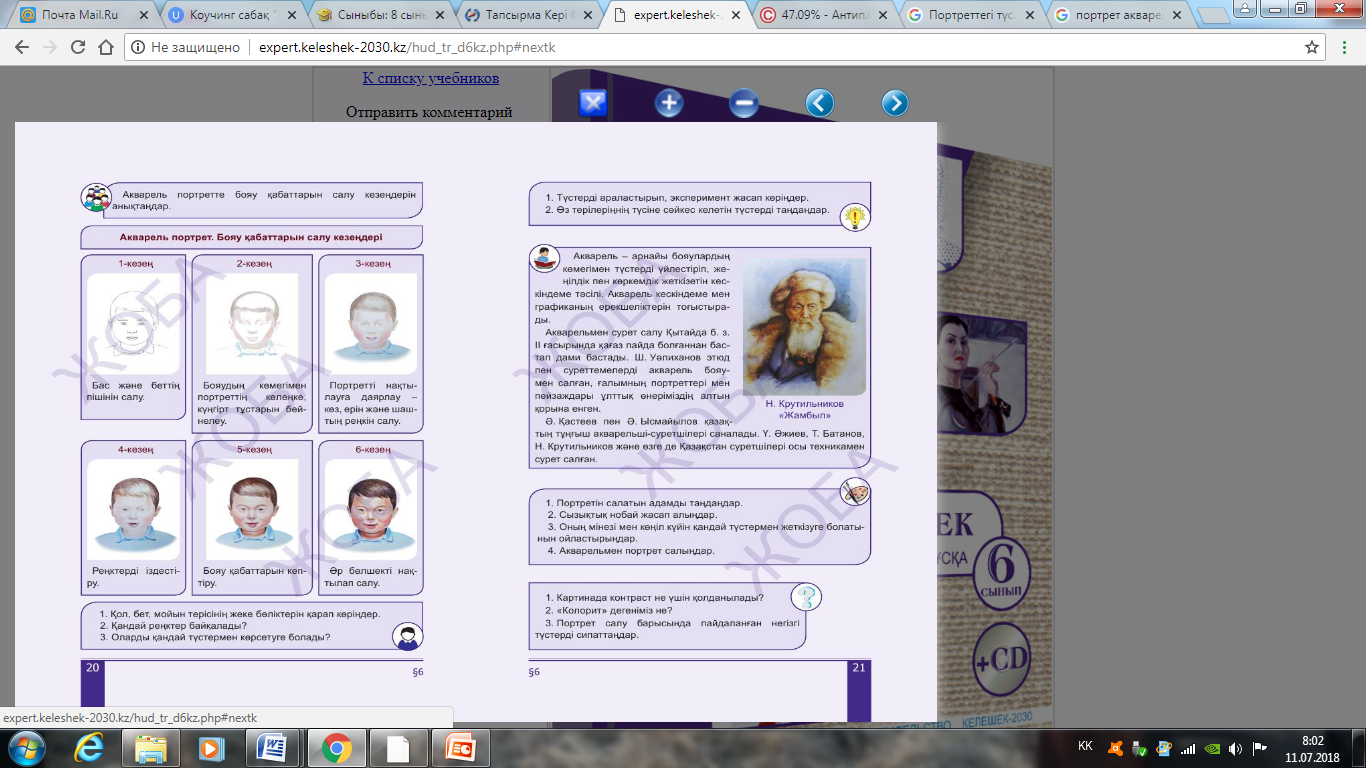Close the book viewer with the X icon
Image resolution: width=1366 pixels, height=768 pixels.
tap(593, 103)
